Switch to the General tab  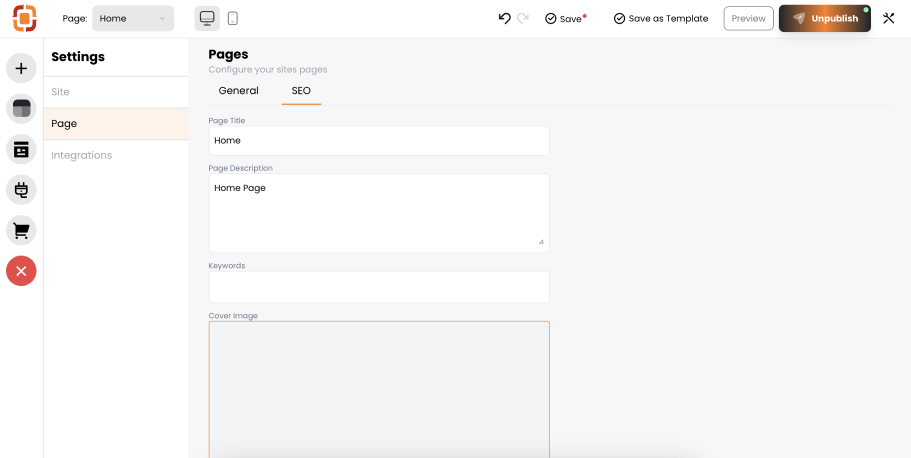[x=239, y=91]
